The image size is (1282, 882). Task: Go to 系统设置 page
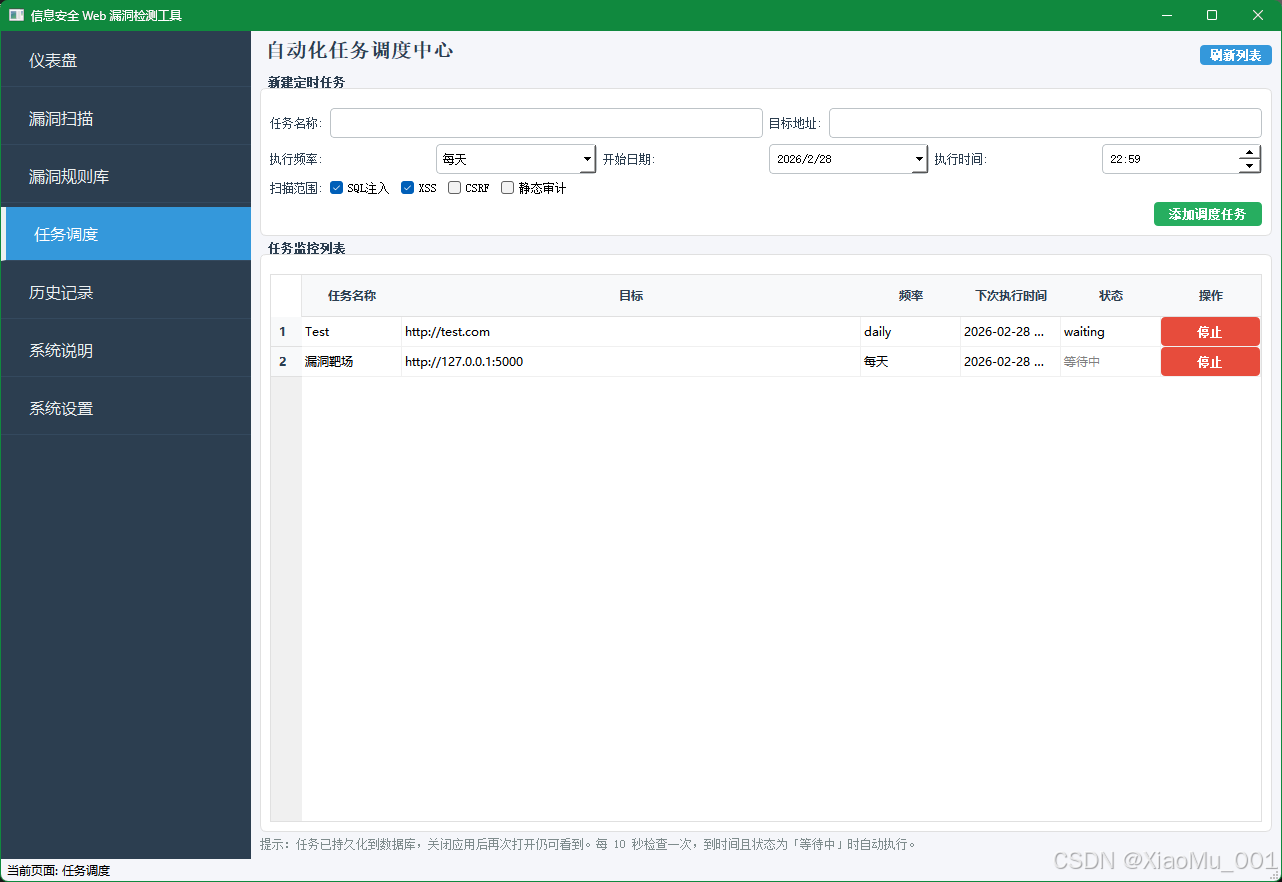tap(126, 408)
